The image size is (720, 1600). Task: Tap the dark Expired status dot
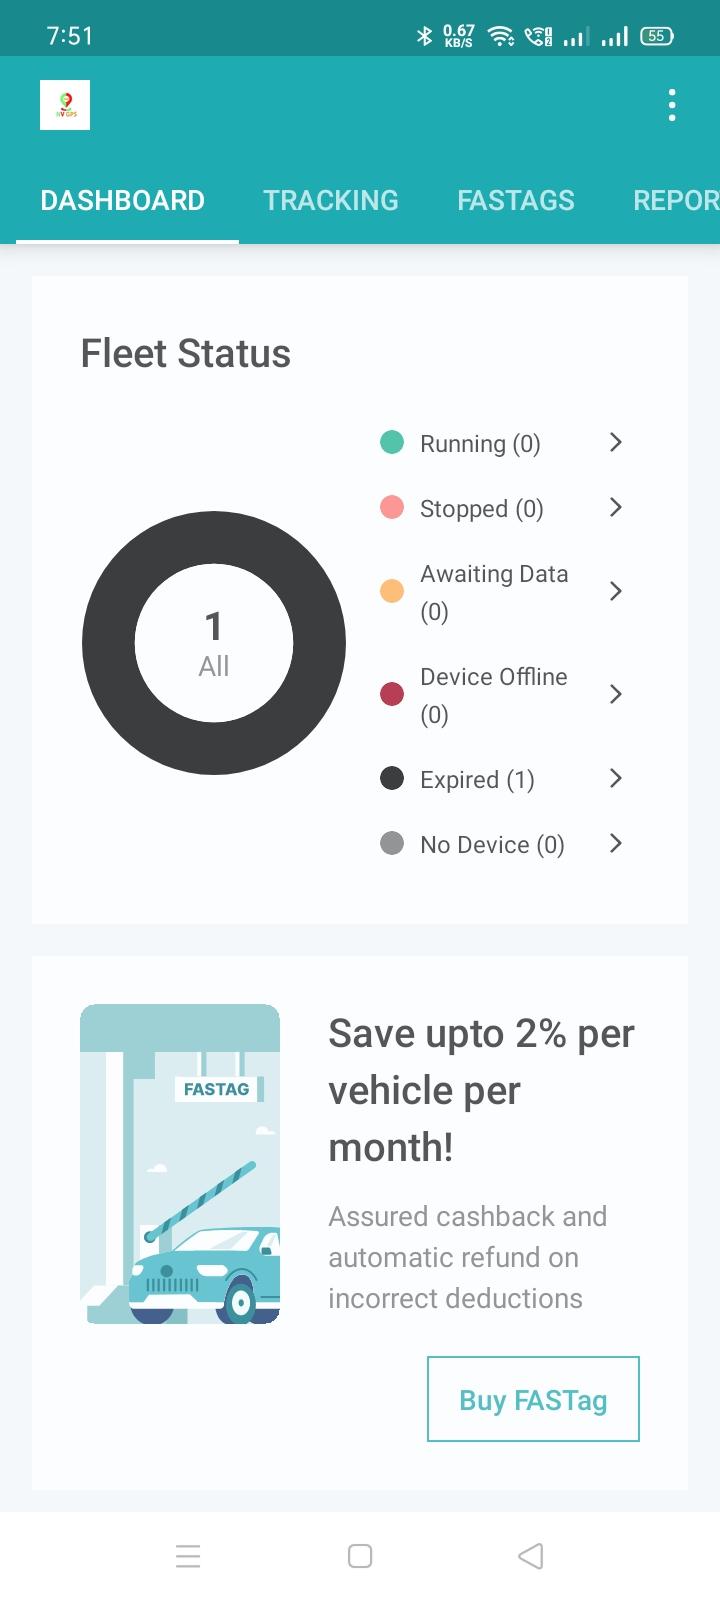392,778
